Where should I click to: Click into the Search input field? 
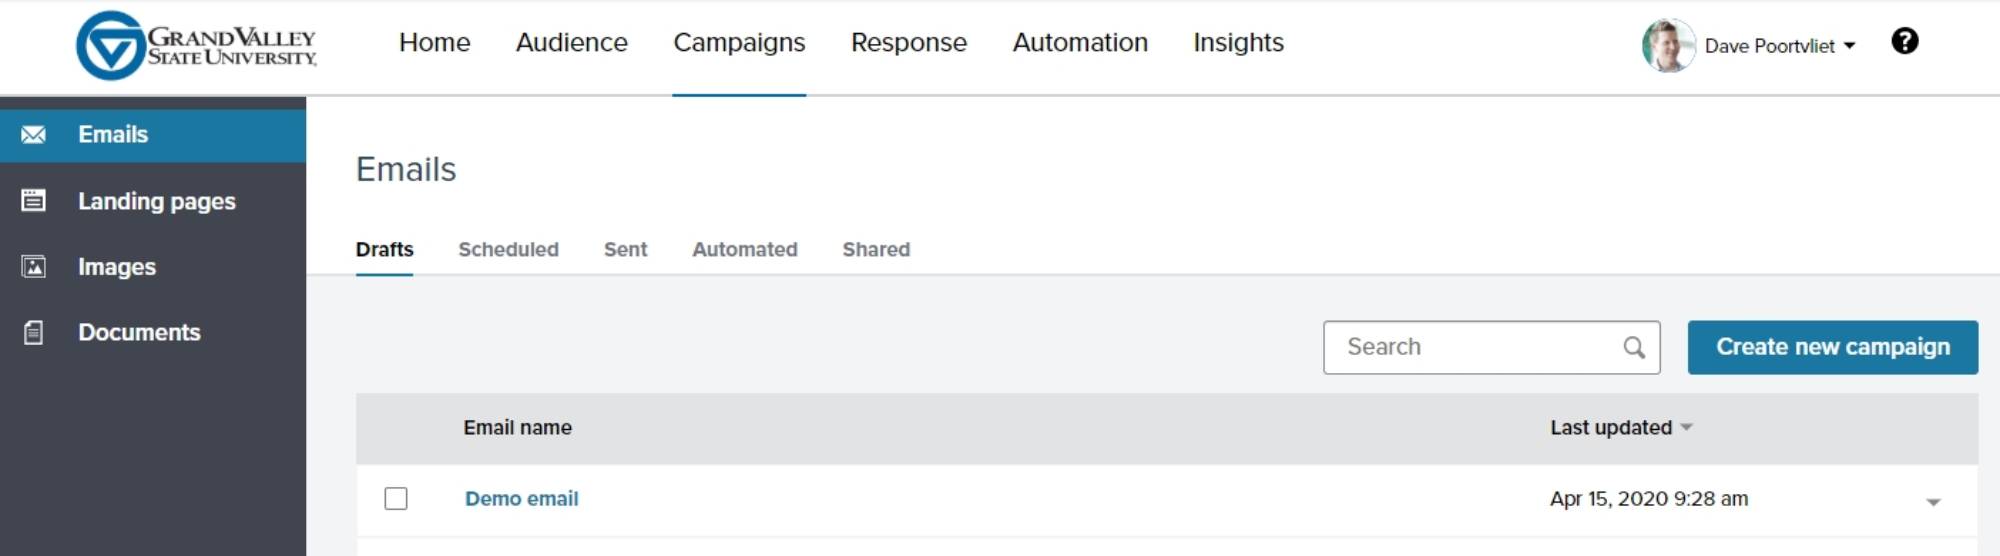click(x=1470, y=347)
